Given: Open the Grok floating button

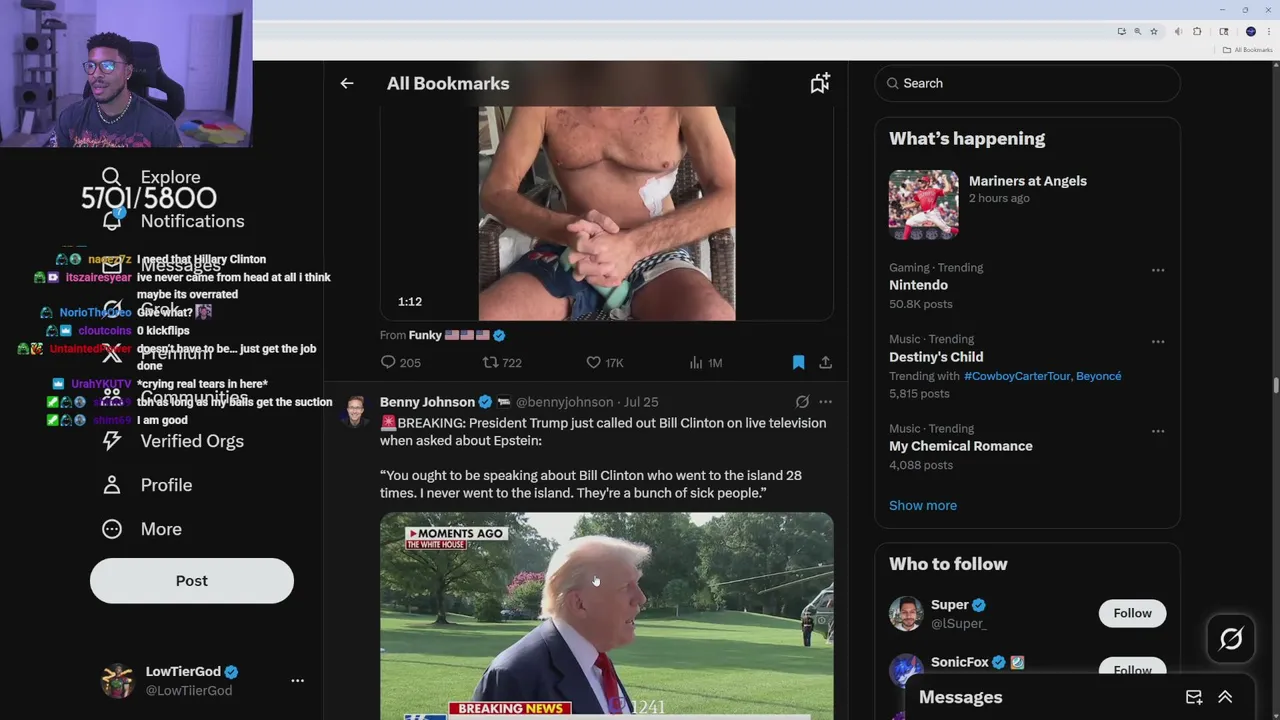Looking at the screenshot, I should tap(1231, 639).
